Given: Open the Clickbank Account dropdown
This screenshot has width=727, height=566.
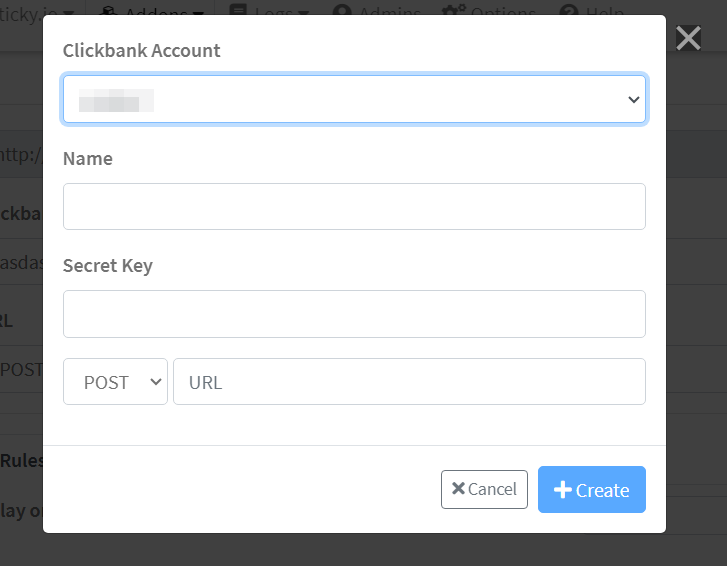Looking at the screenshot, I should [354, 100].
